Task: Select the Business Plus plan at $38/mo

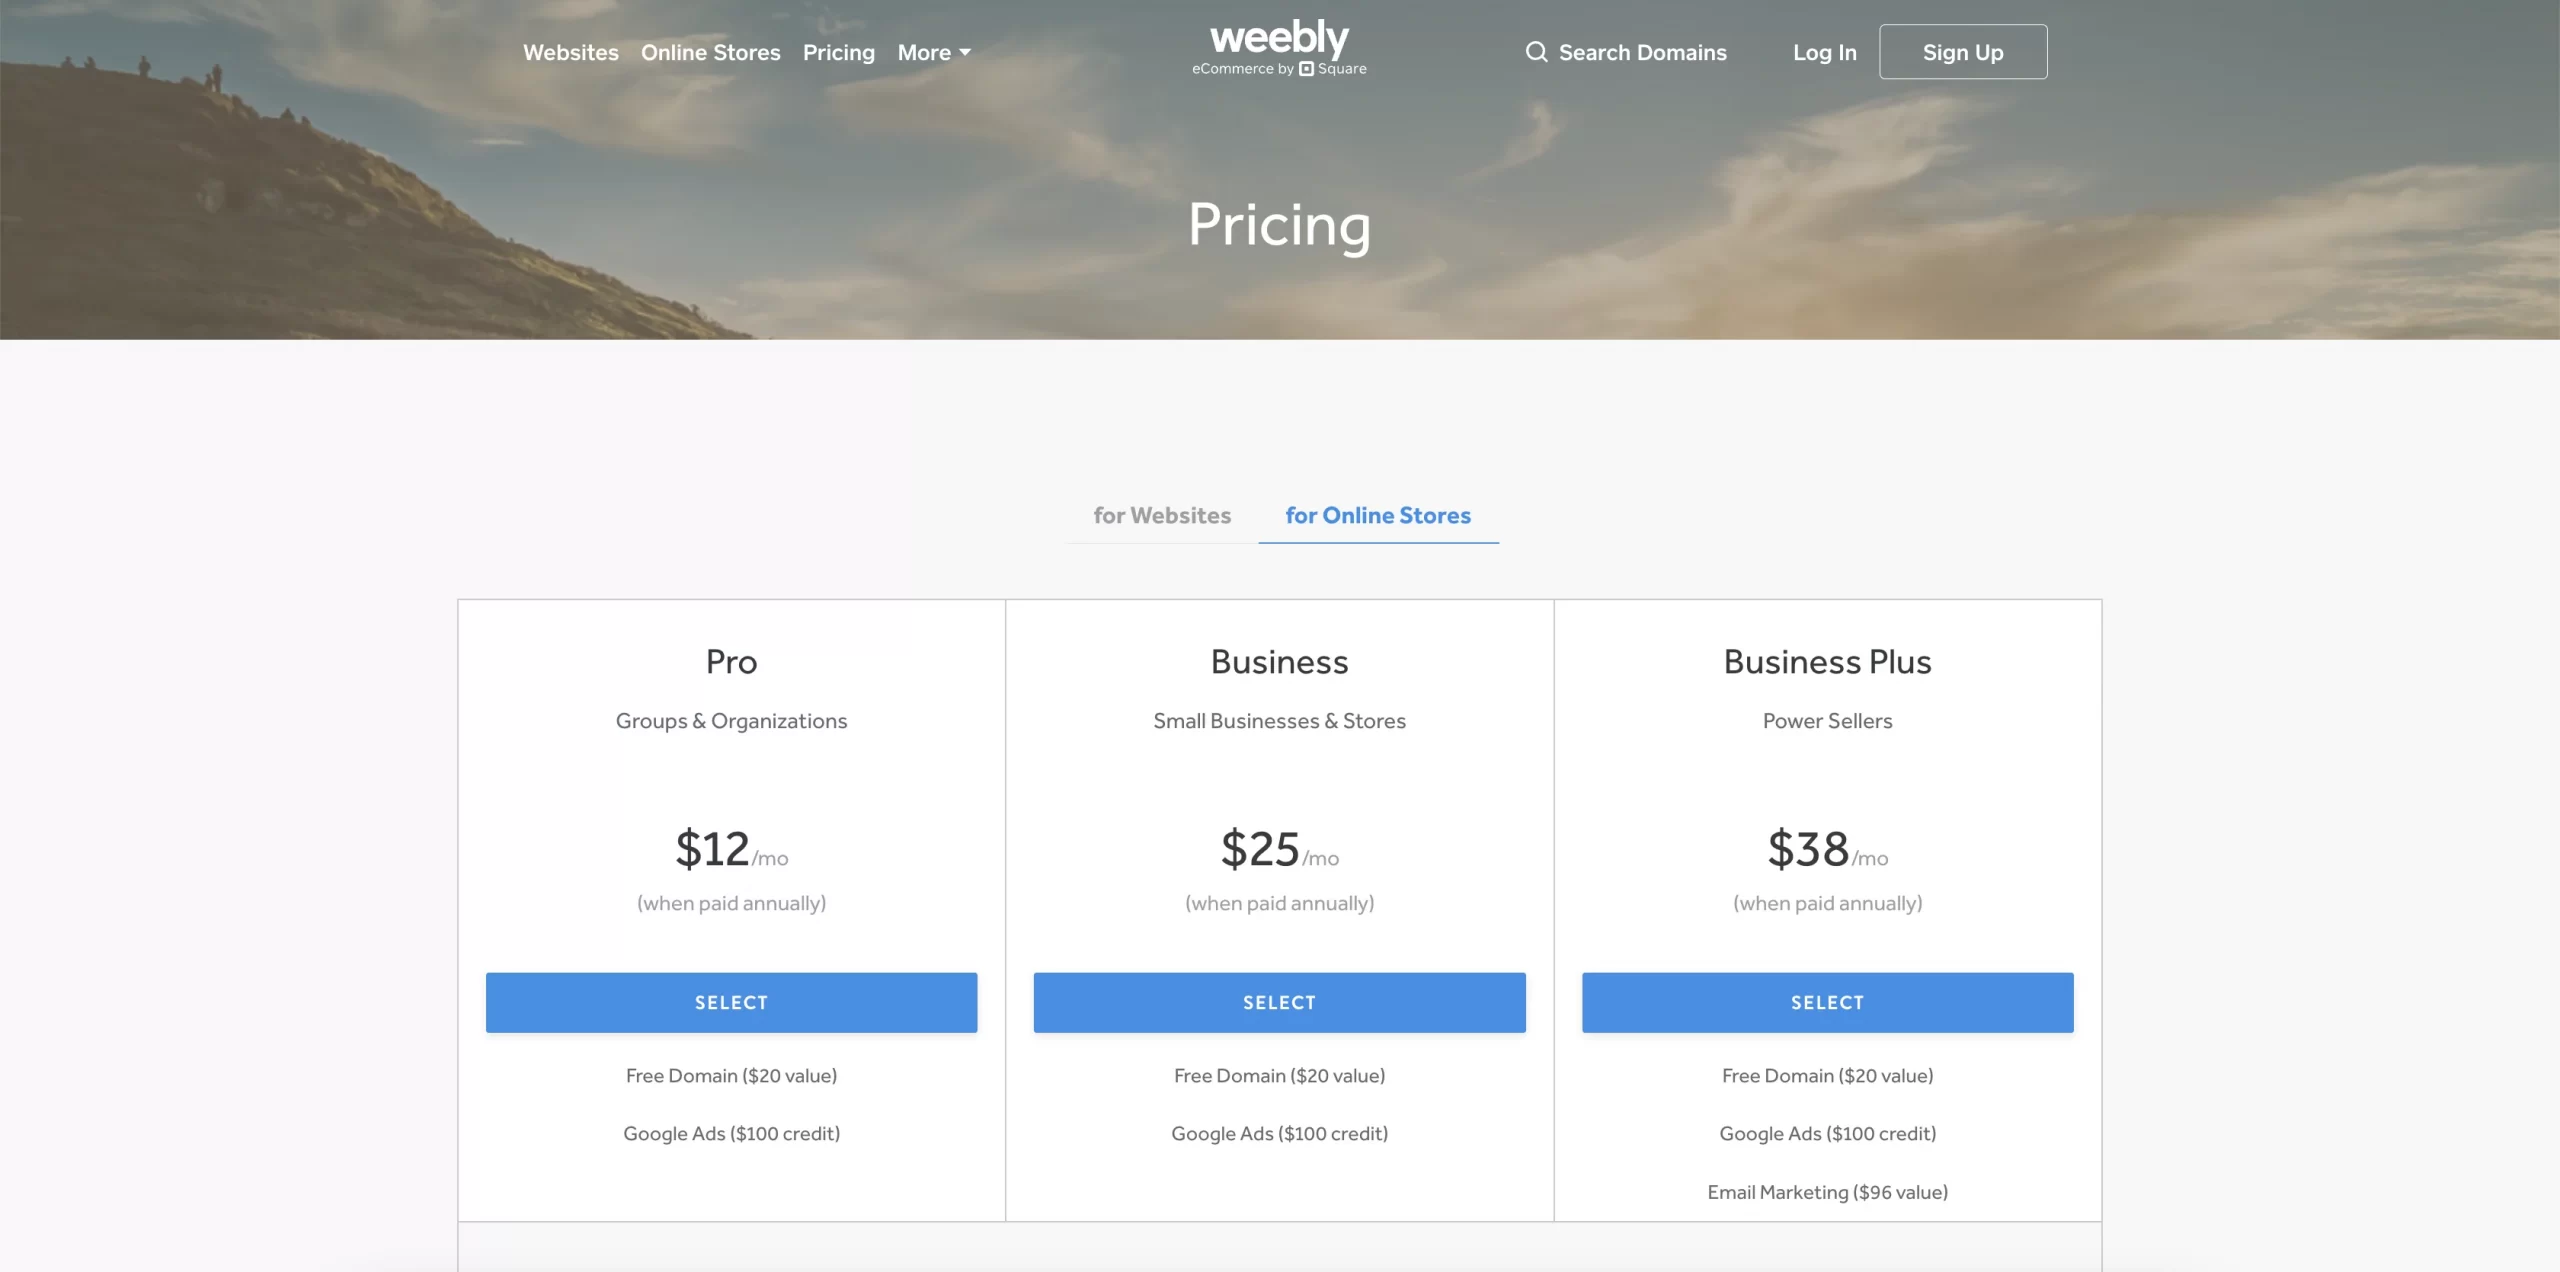Action: [1826, 1002]
